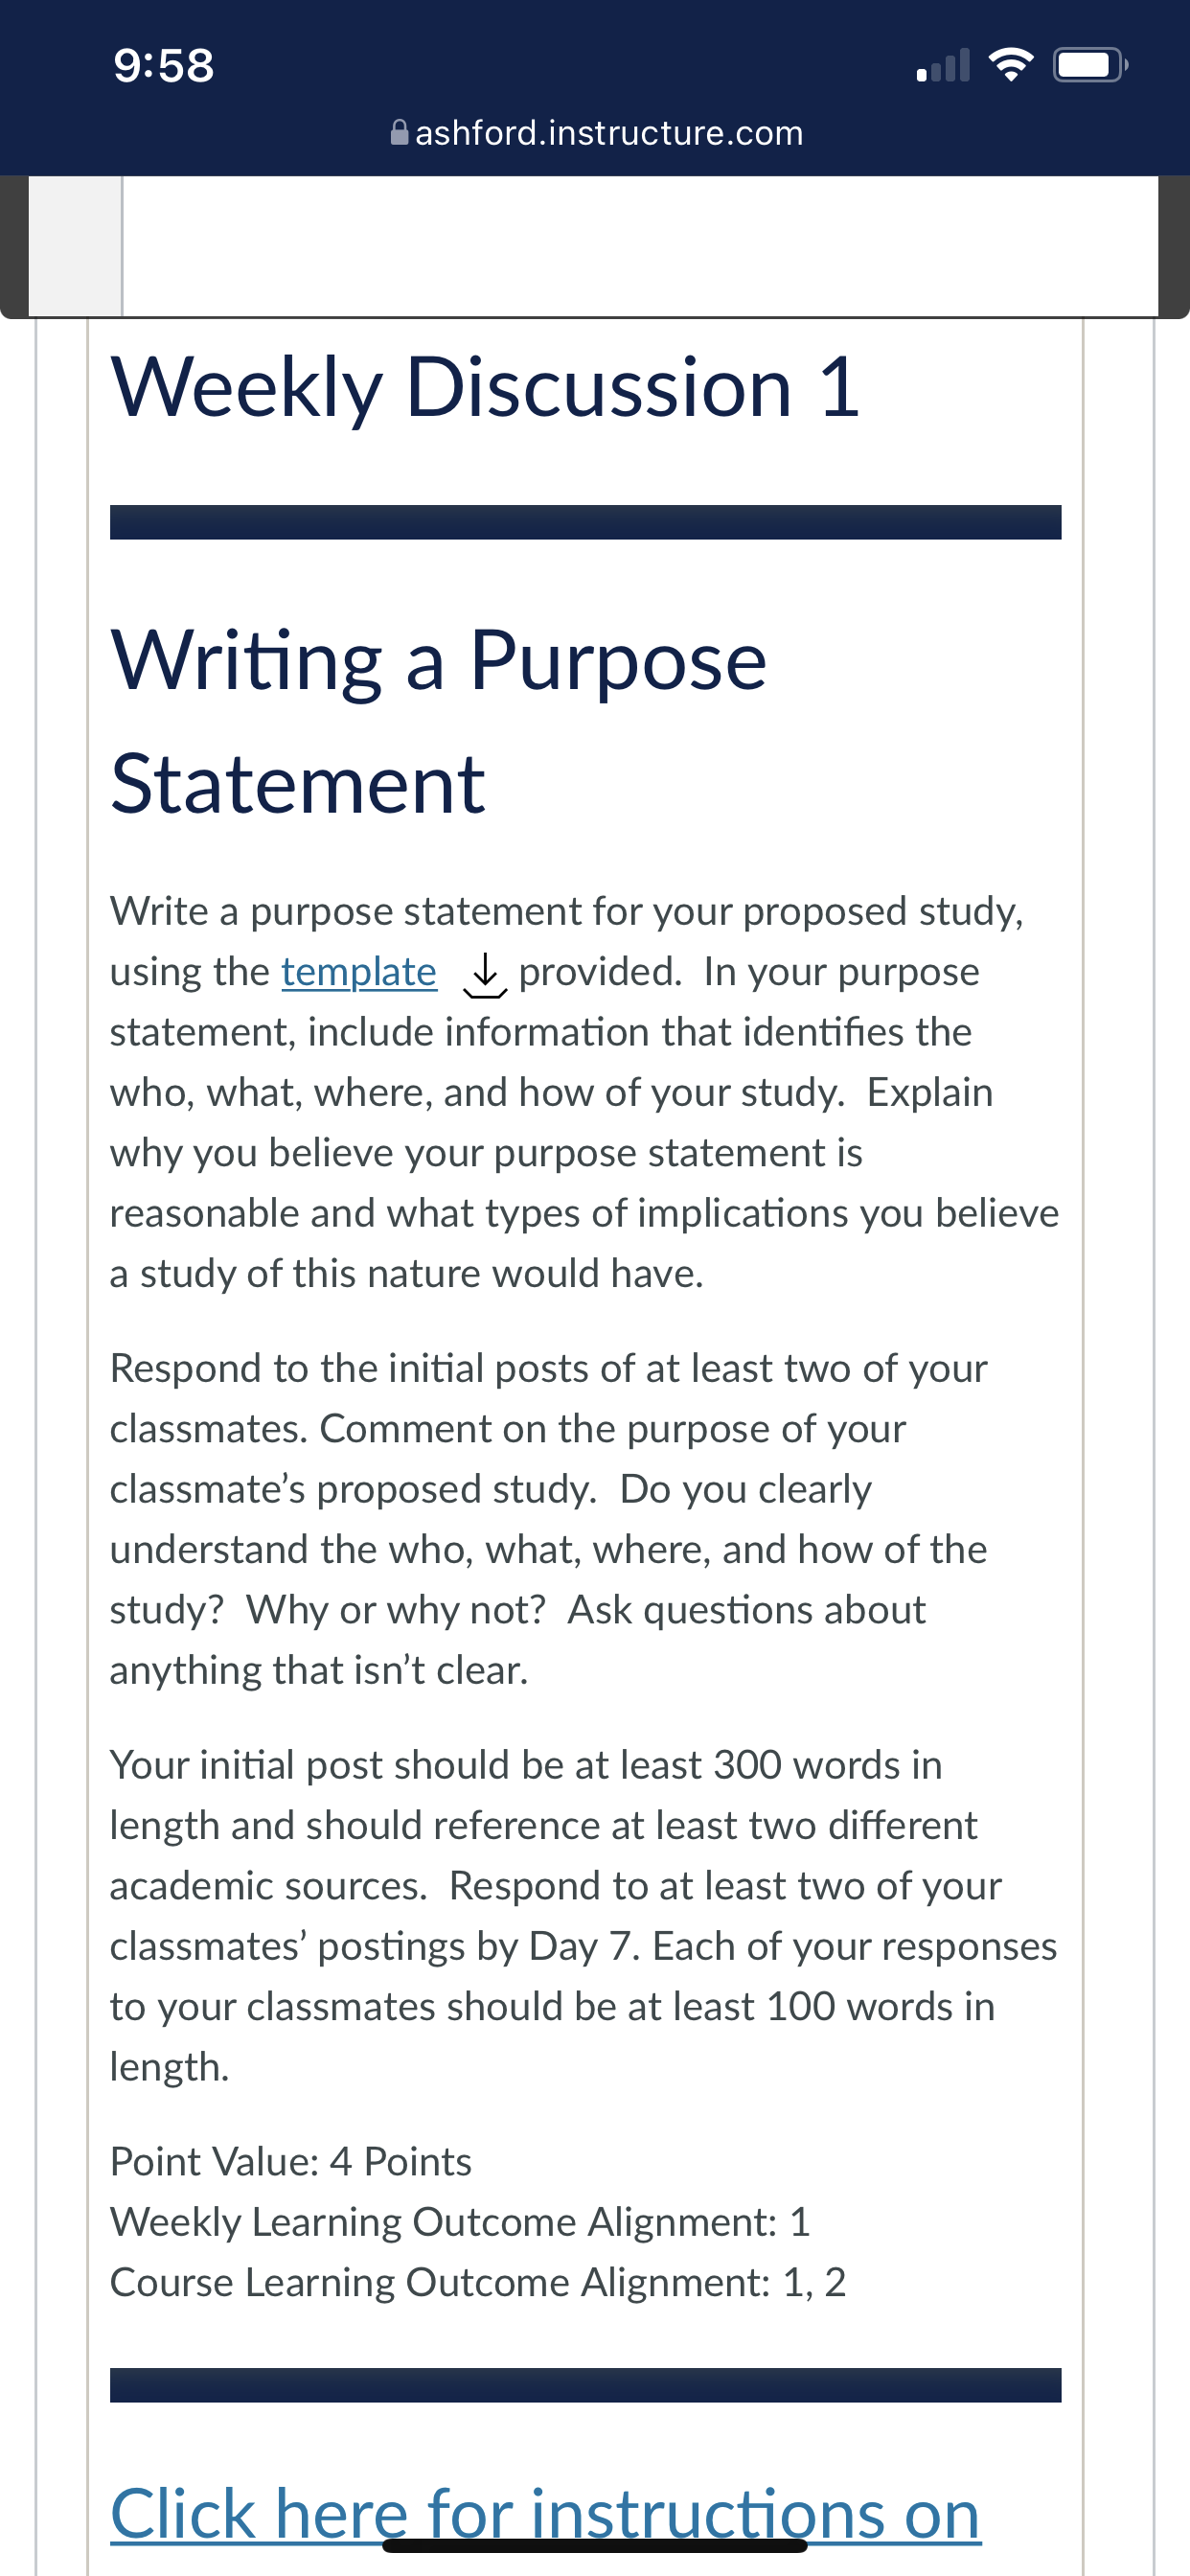1190x2576 pixels.
Task: Tap the download arrow icon beside template
Action: 485,975
